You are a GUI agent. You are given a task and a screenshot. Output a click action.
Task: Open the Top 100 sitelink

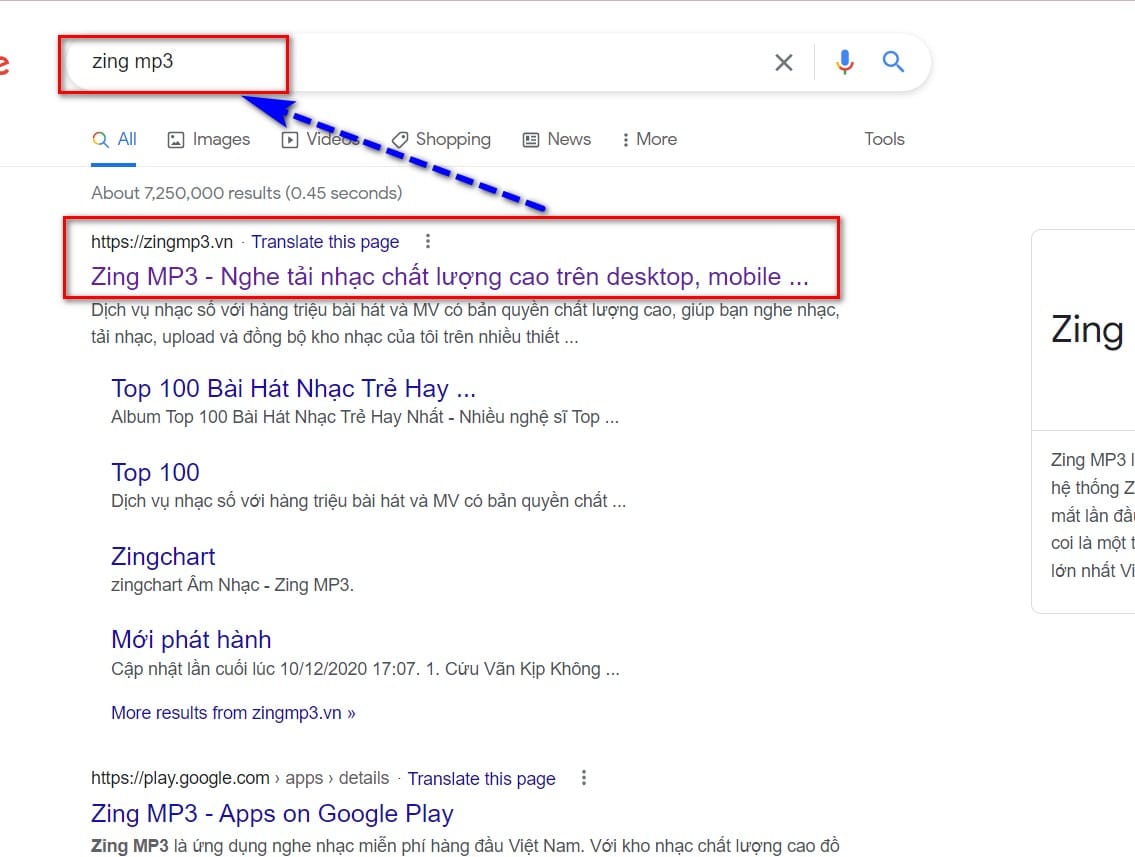pos(155,473)
